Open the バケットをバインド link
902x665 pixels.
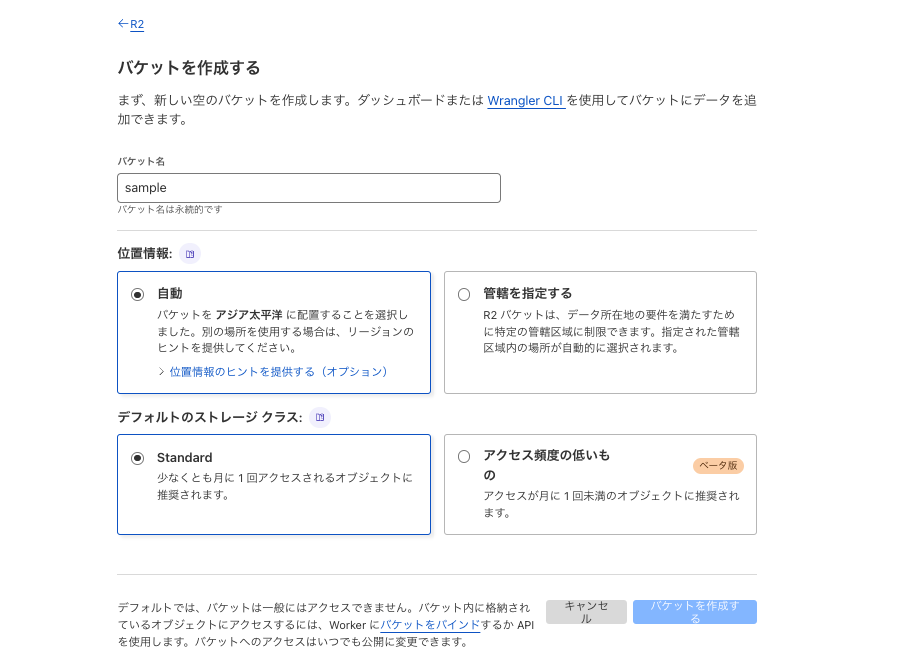click(x=430, y=625)
